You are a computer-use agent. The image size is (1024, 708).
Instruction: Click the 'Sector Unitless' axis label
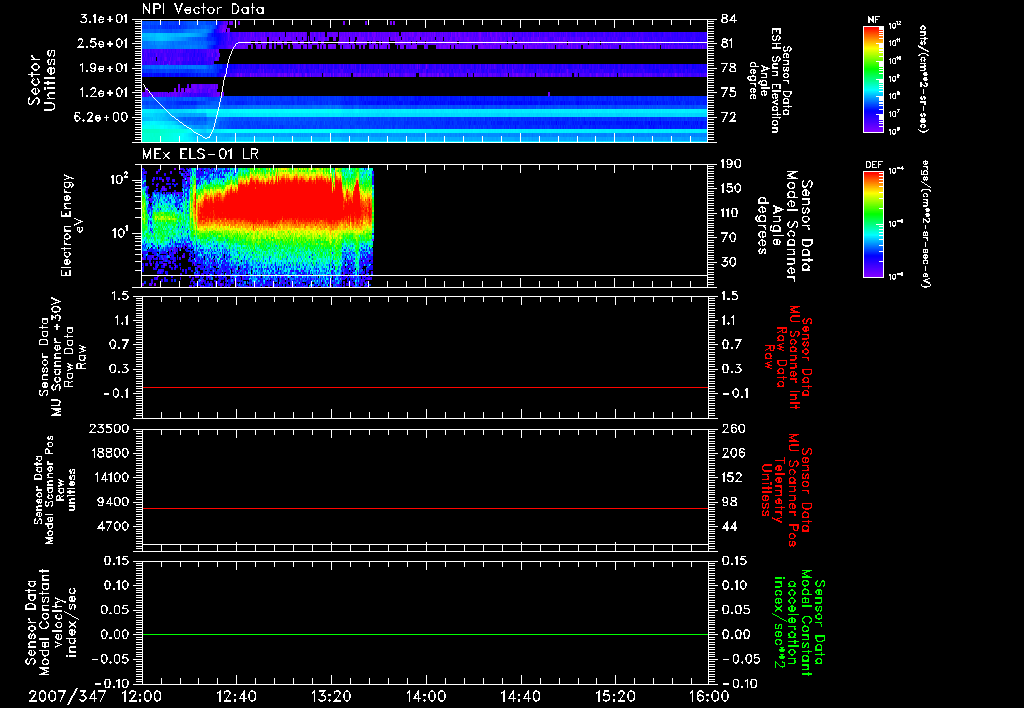(x=42, y=80)
